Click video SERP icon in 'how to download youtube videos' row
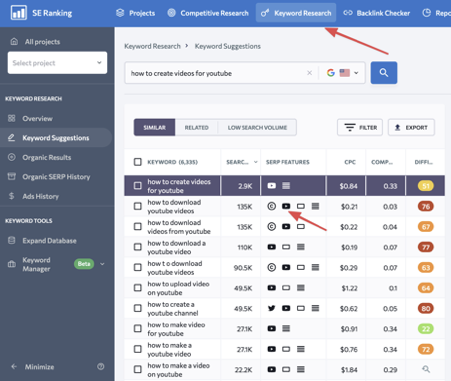 [x=286, y=206]
